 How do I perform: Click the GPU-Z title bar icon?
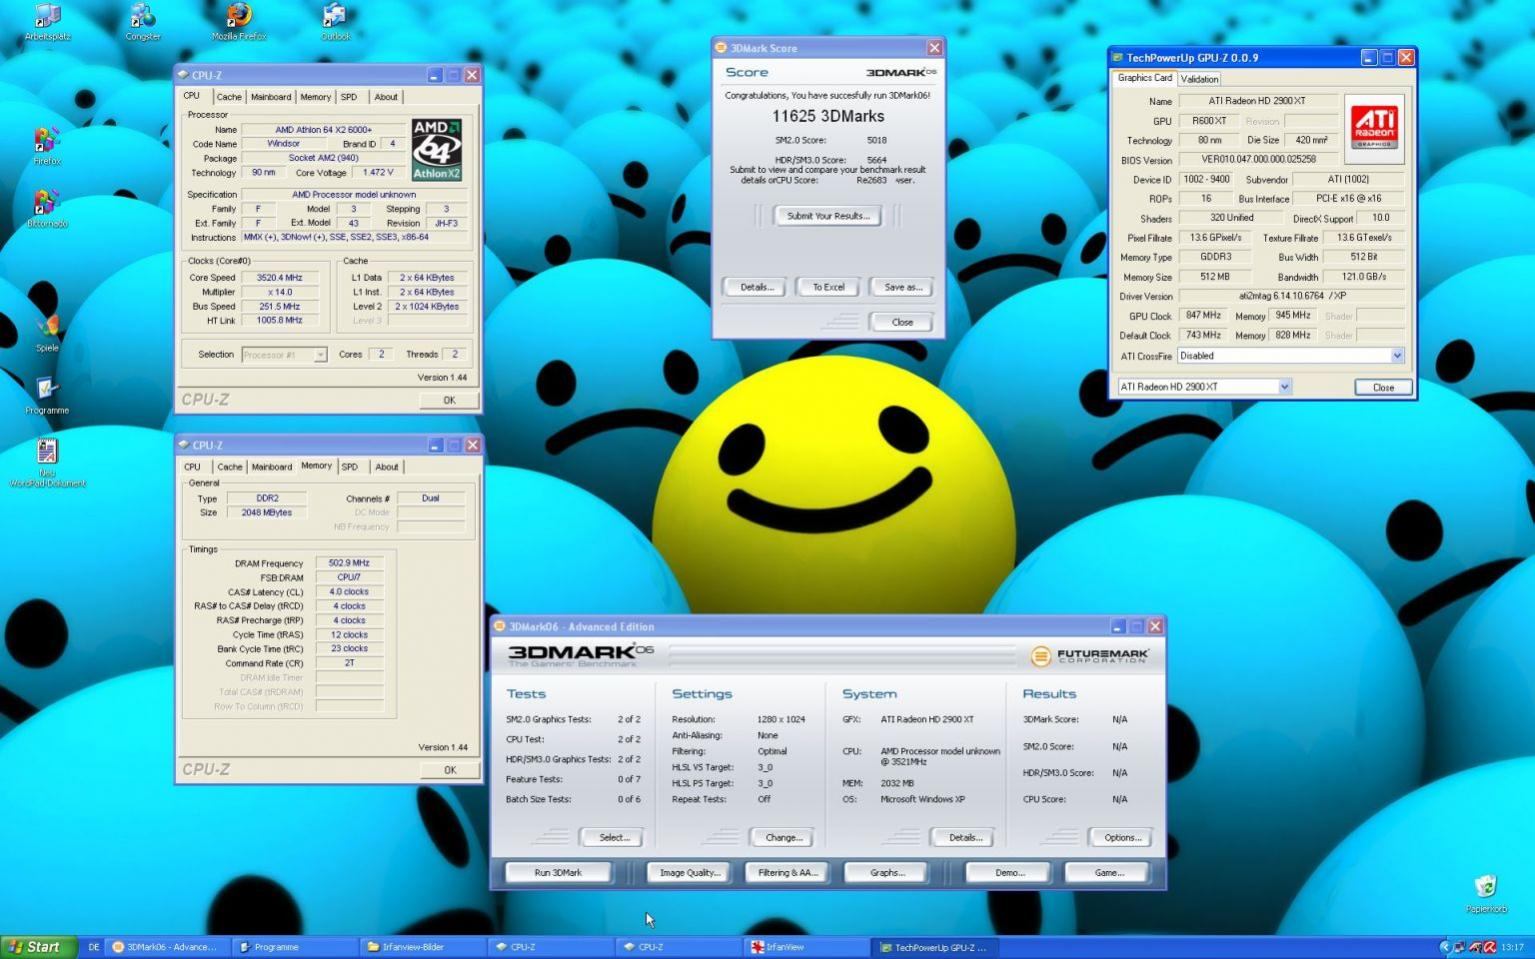coord(1118,57)
